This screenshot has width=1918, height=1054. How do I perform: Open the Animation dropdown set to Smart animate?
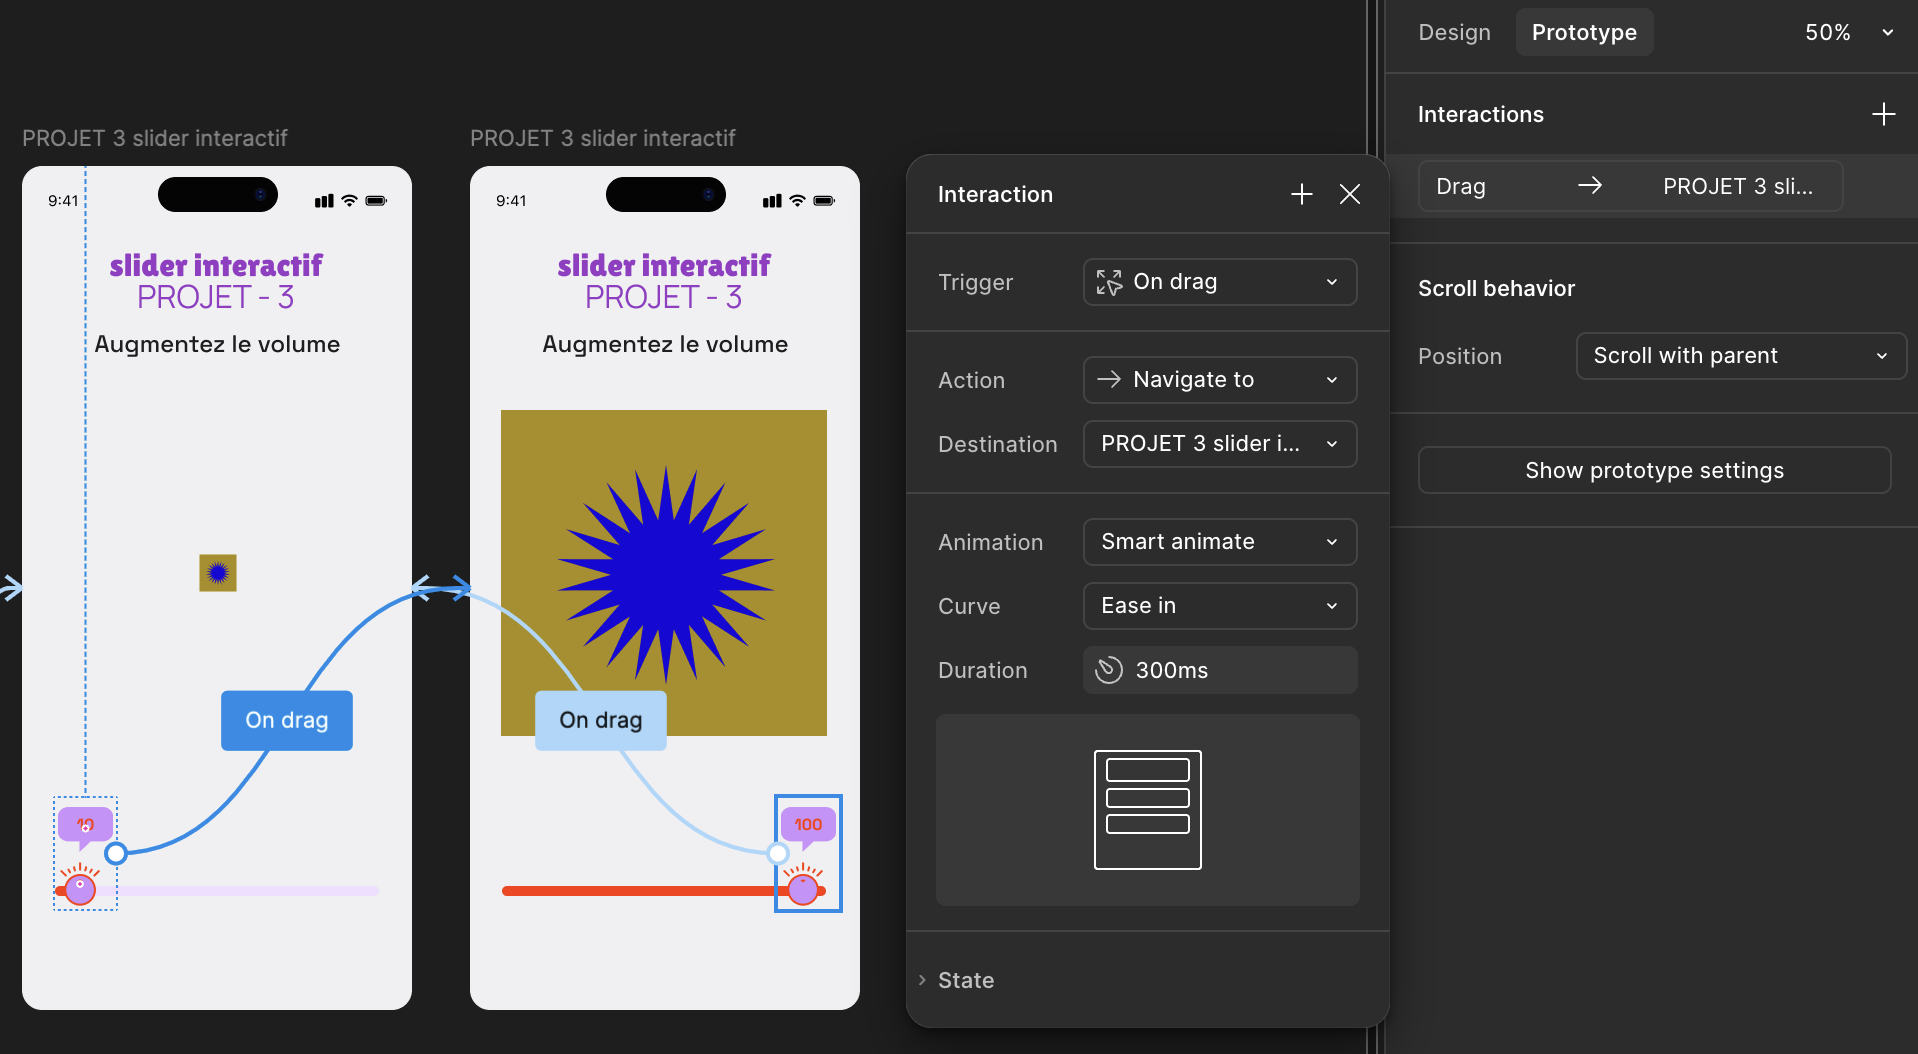(x=1219, y=542)
